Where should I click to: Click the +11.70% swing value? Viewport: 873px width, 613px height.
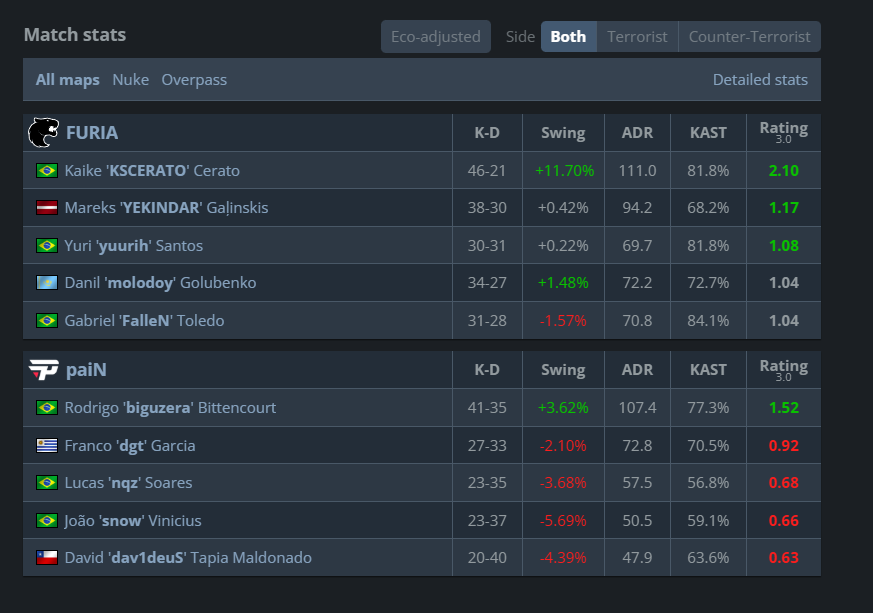click(565, 170)
